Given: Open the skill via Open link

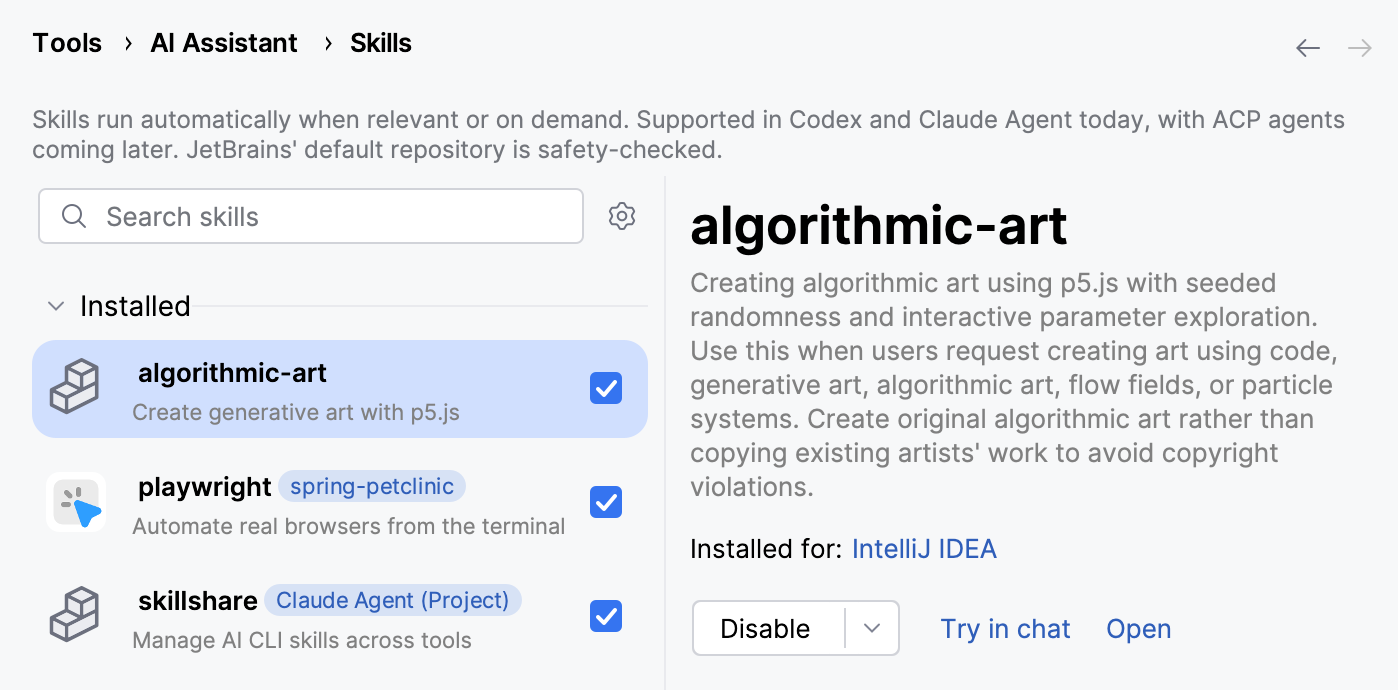Looking at the screenshot, I should coord(1138,629).
